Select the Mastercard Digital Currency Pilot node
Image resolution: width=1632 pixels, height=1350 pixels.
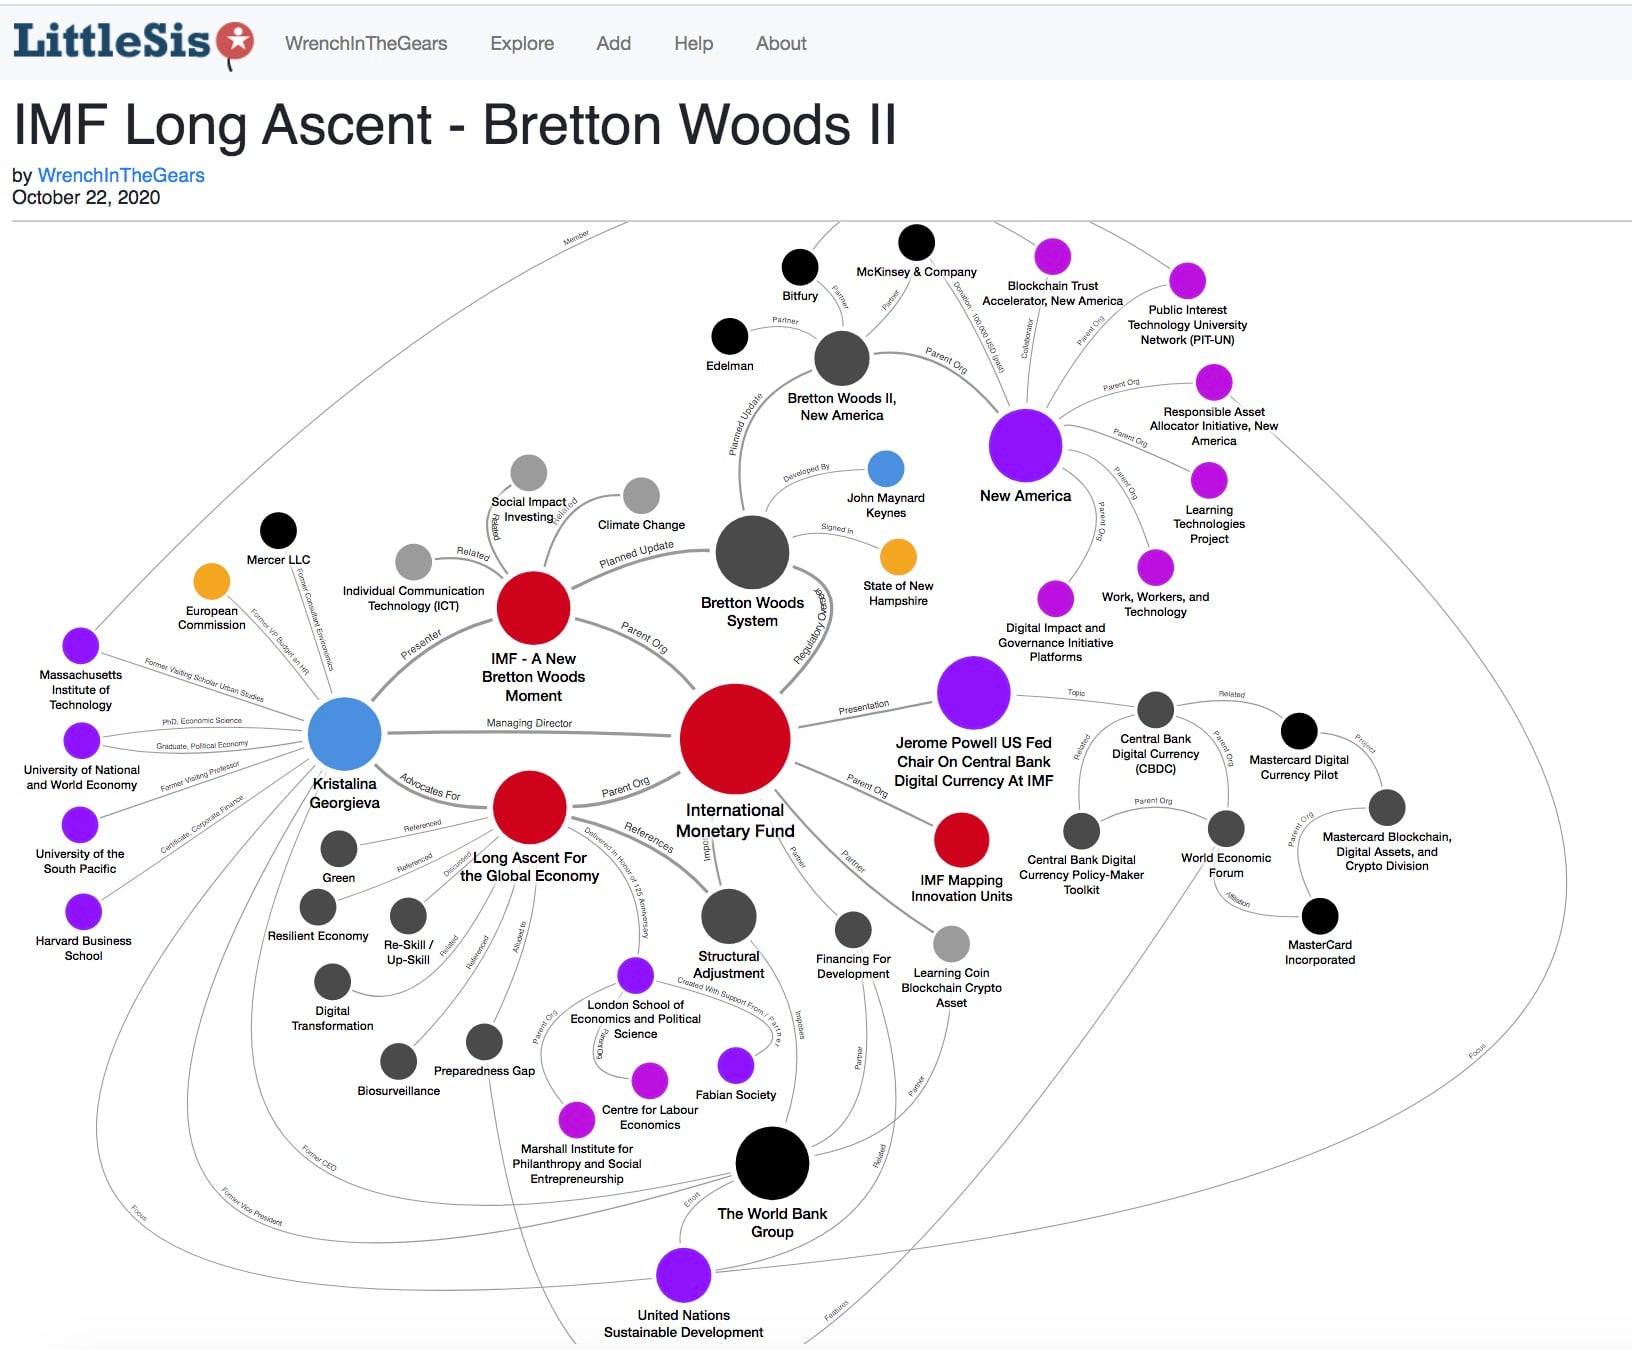click(1299, 731)
